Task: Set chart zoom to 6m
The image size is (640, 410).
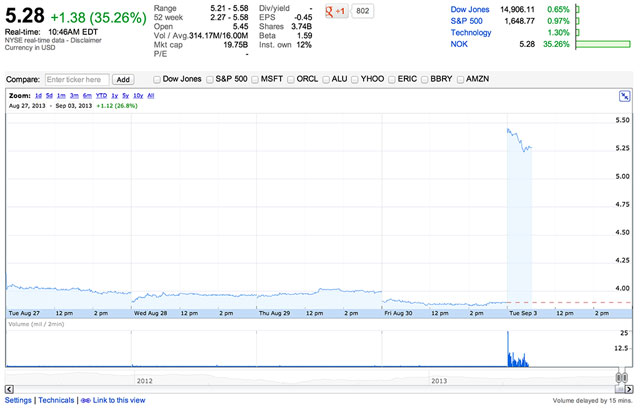Action: 87,96
